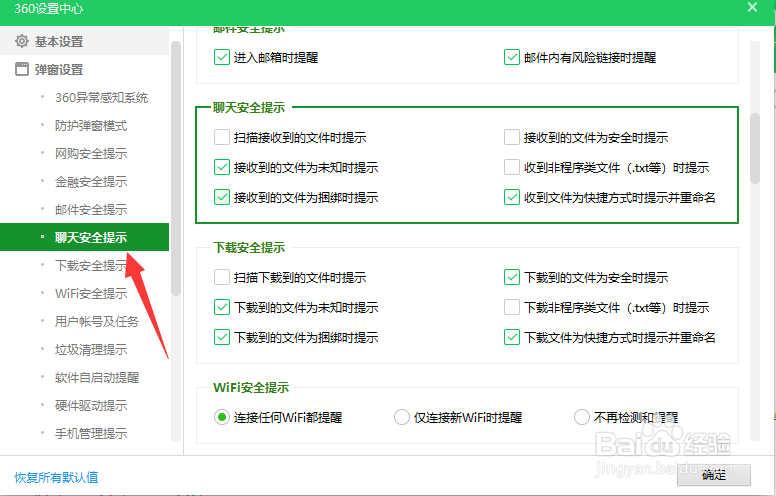Screen dimensions: 776x496
Task: Uncheck 进入邮箱时提醒 checkbox
Action: [222, 57]
